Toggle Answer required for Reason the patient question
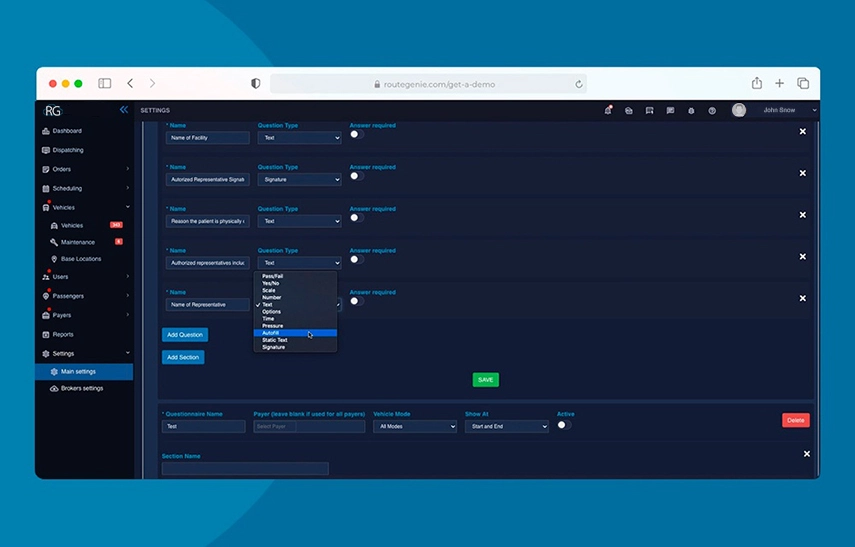 pos(357,218)
